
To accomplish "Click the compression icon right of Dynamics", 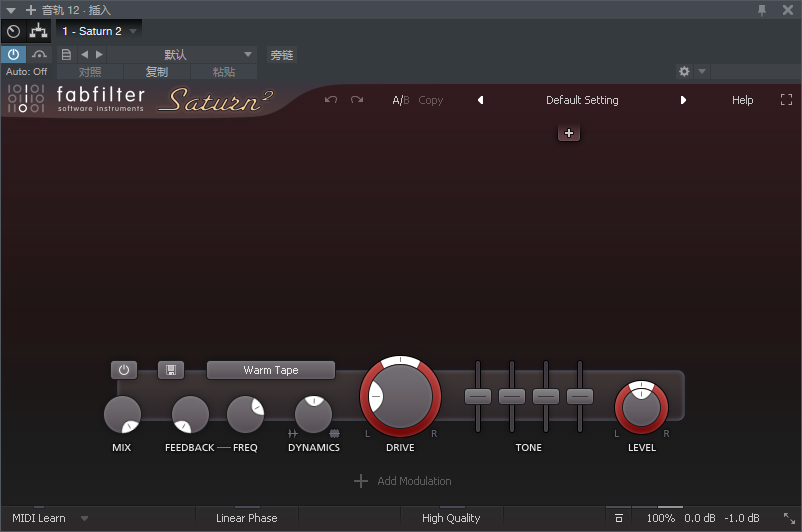I will [335, 434].
